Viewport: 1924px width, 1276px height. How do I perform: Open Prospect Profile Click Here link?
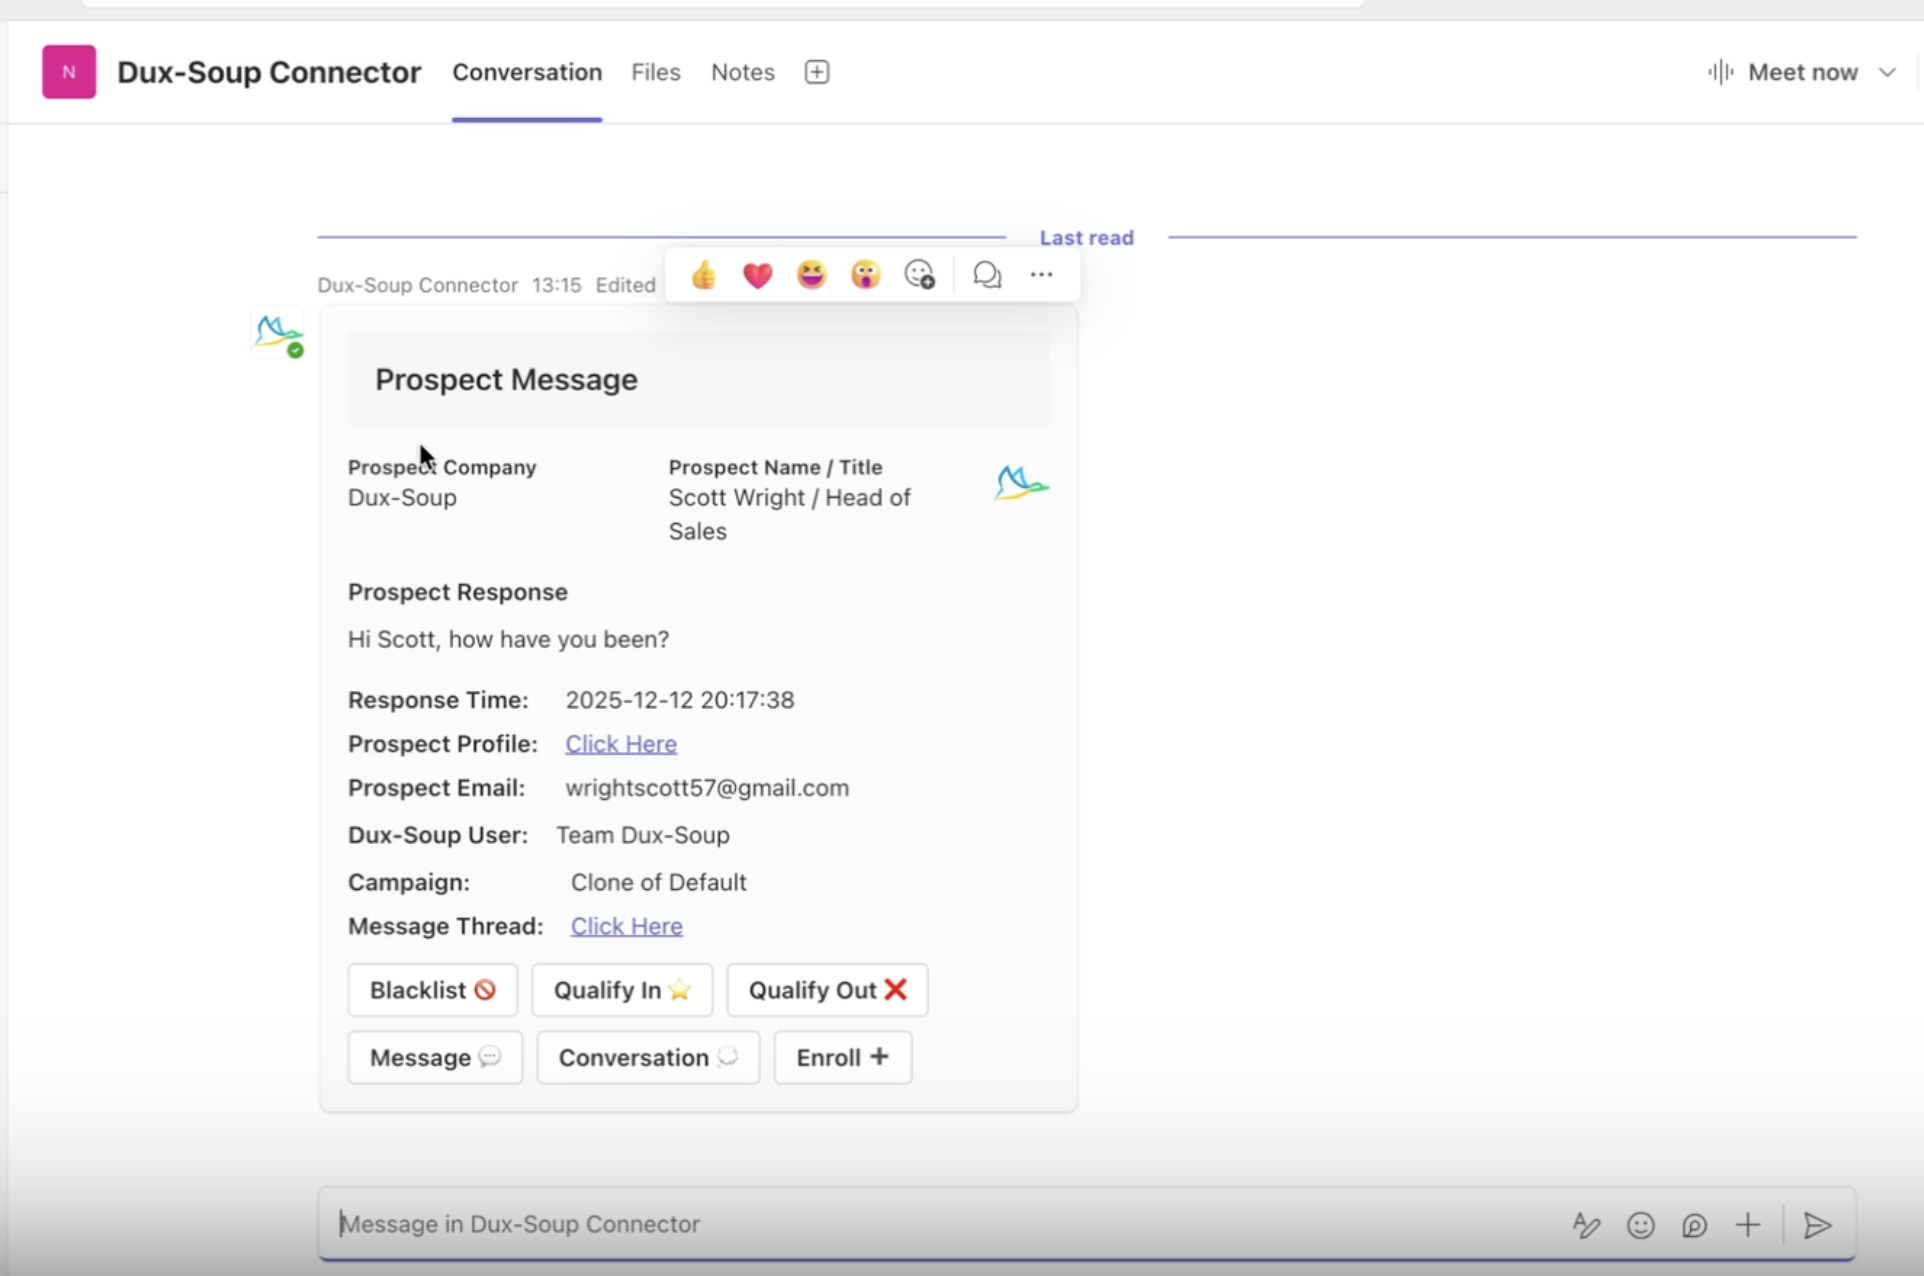(x=621, y=744)
